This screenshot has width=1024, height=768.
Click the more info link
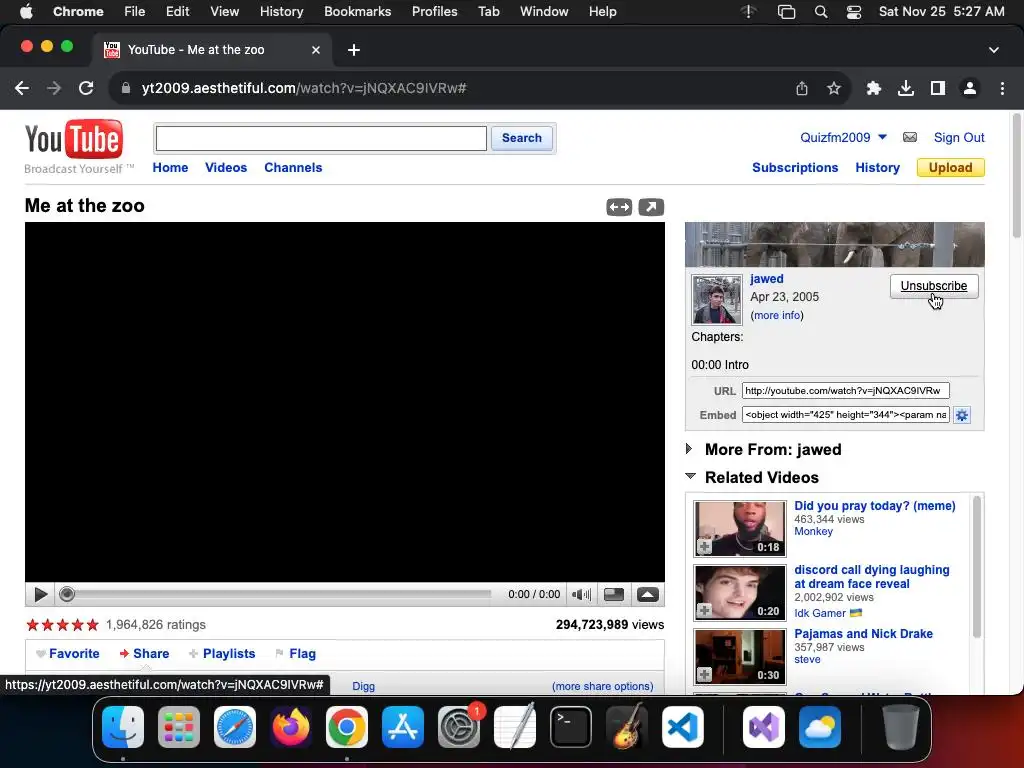point(777,315)
